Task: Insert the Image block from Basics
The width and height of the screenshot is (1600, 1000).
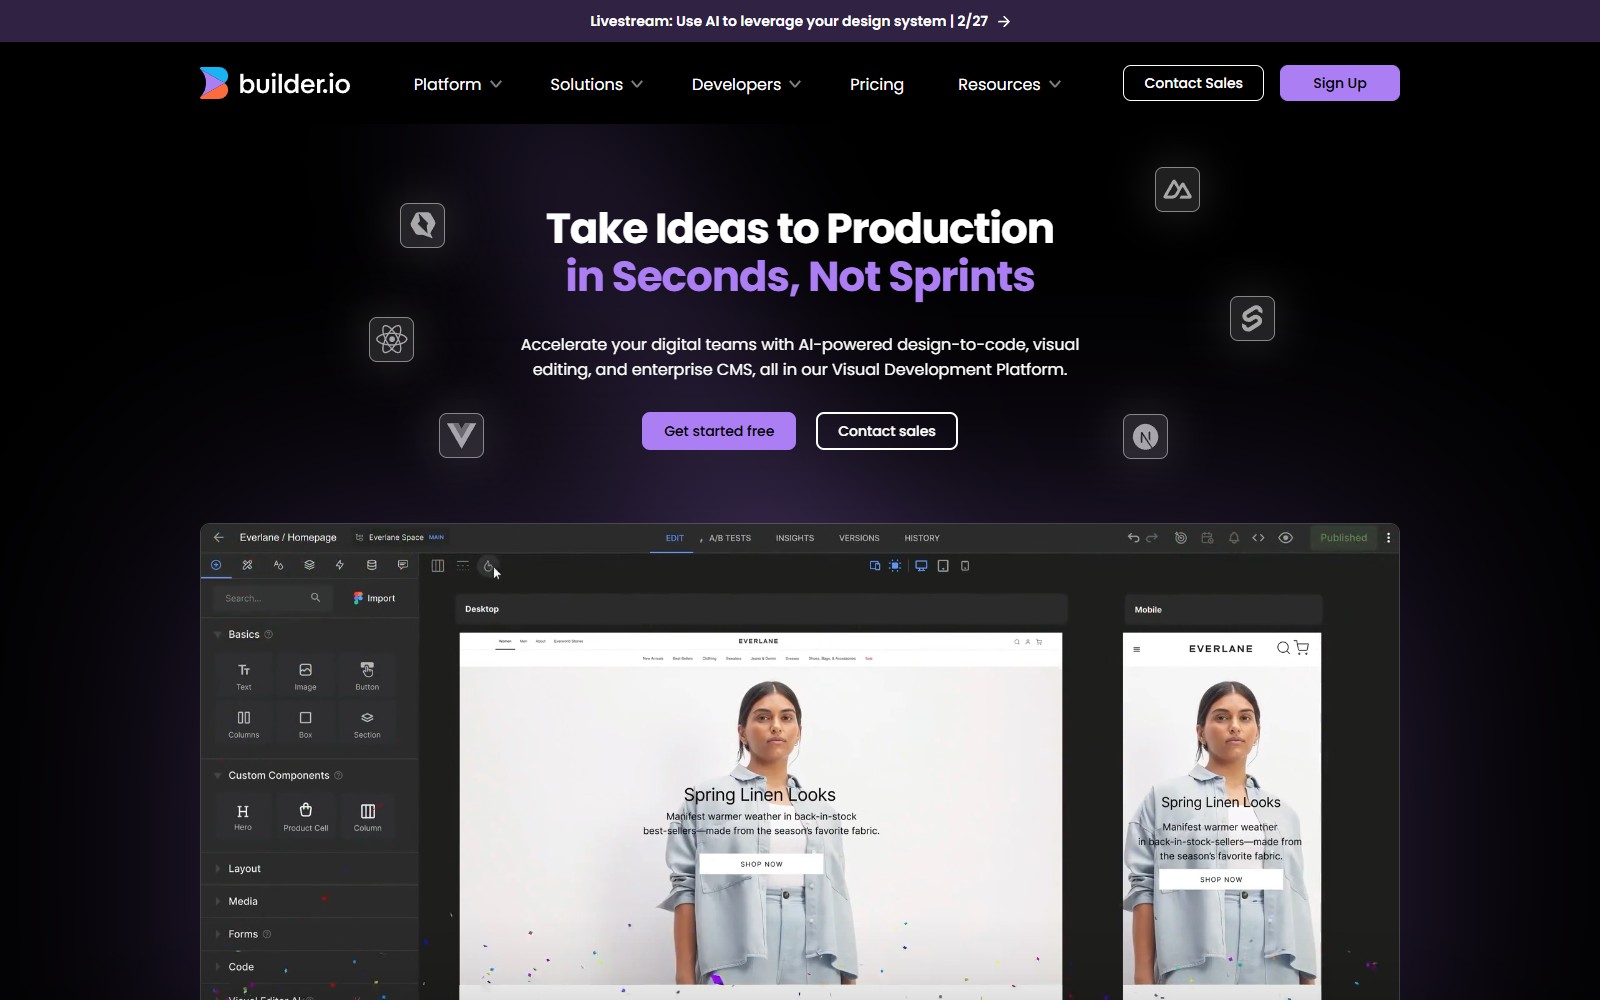Action: (x=305, y=675)
